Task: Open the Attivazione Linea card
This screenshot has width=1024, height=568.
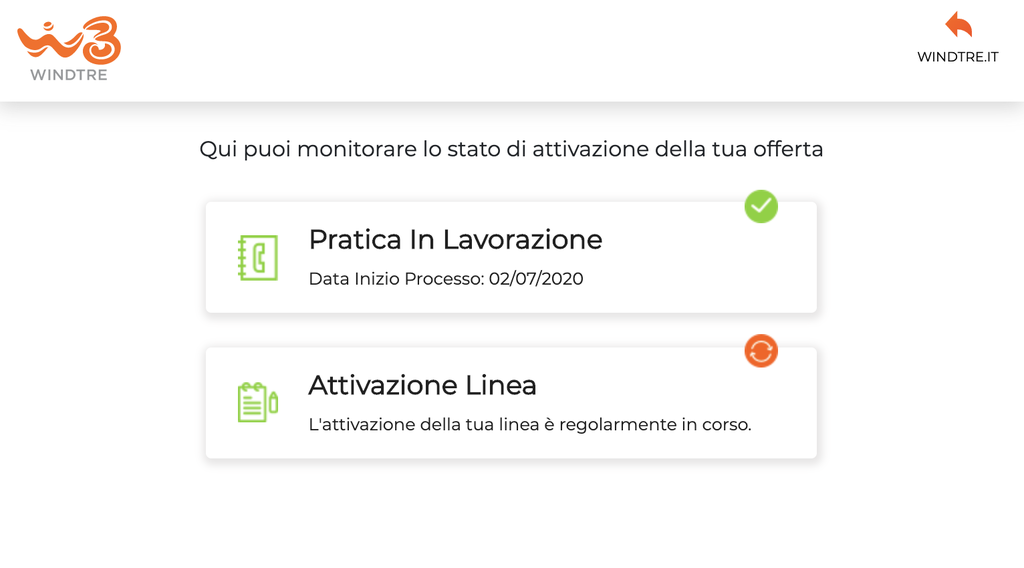Action: pyautogui.click(x=511, y=402)
